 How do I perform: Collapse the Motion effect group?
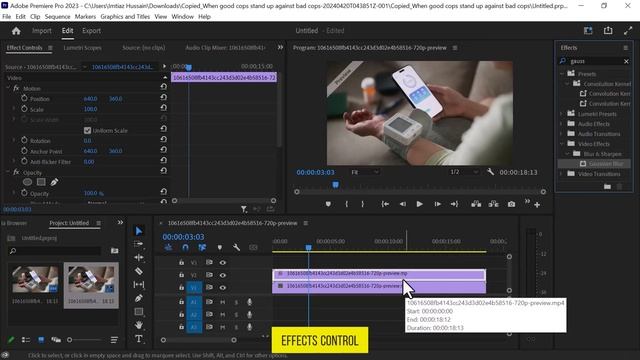8,88
